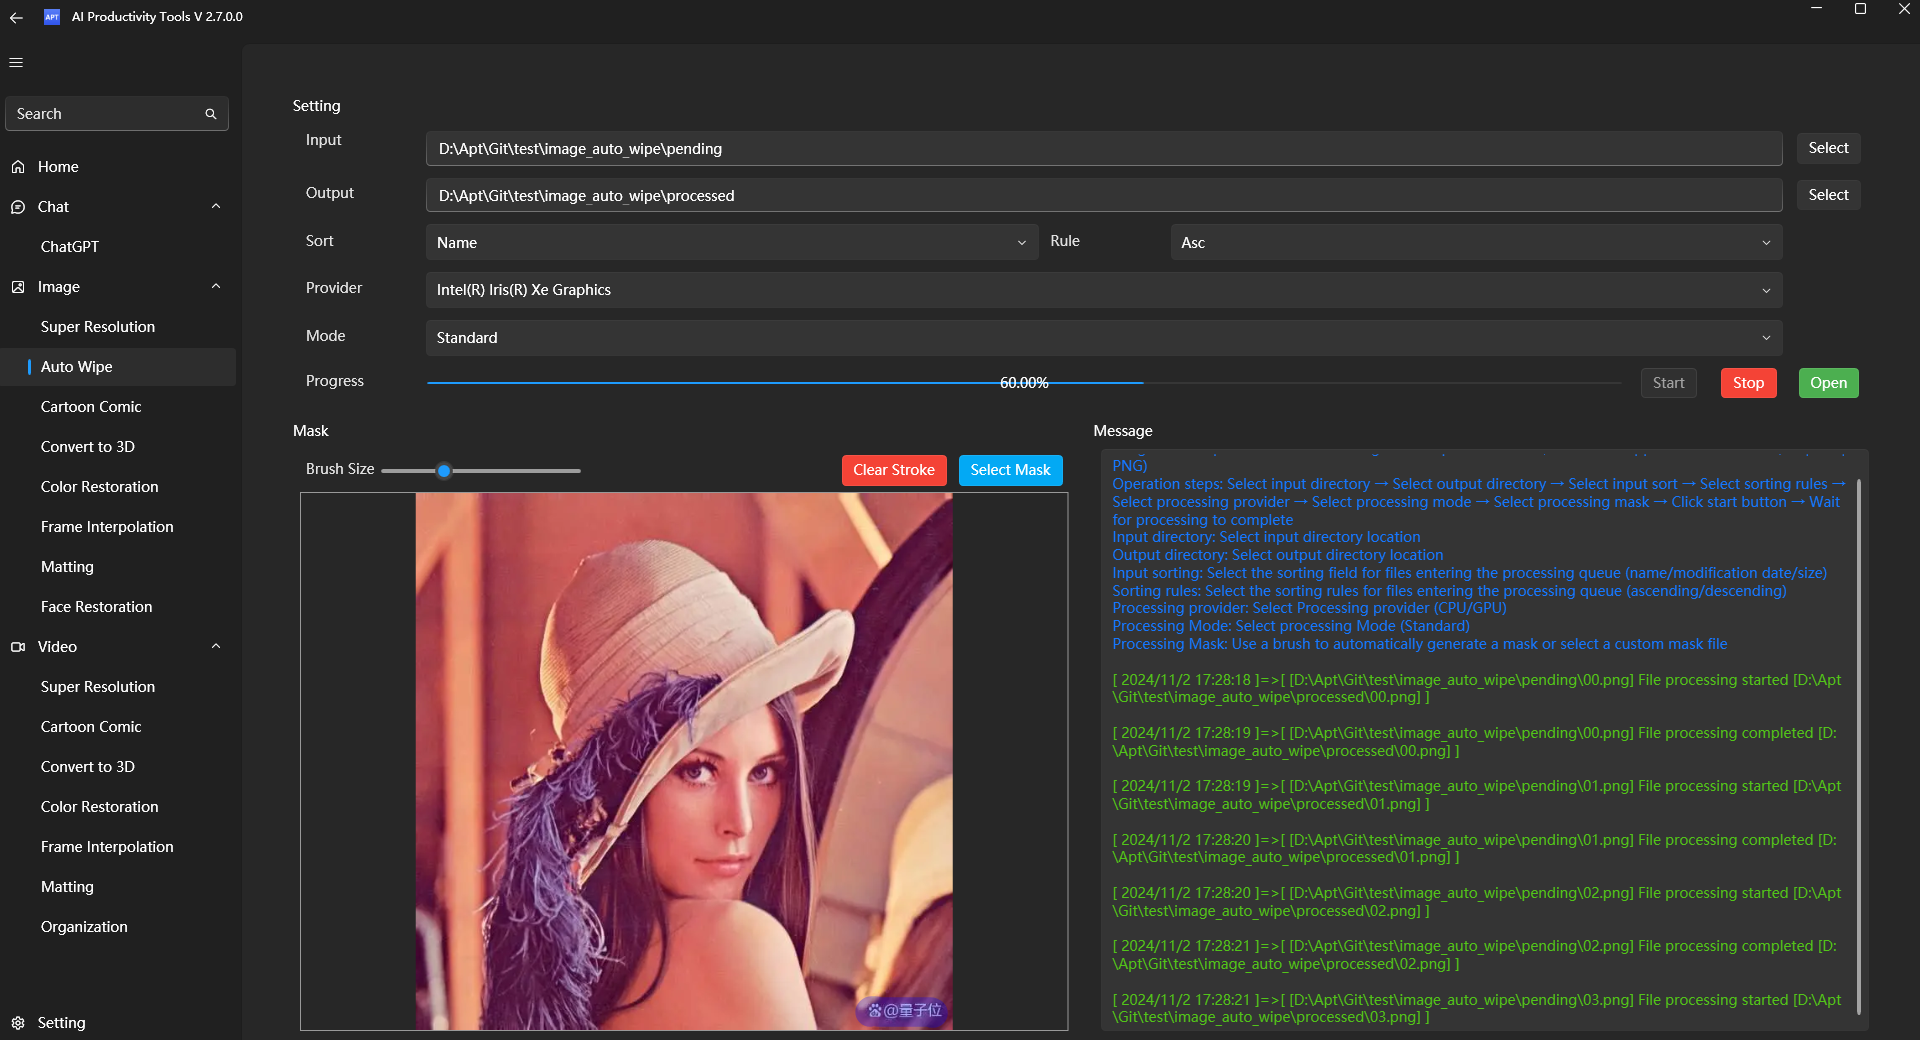Click the Image section icon
The height and width of the screenshot is (1040, 1920).
[18, 287]
